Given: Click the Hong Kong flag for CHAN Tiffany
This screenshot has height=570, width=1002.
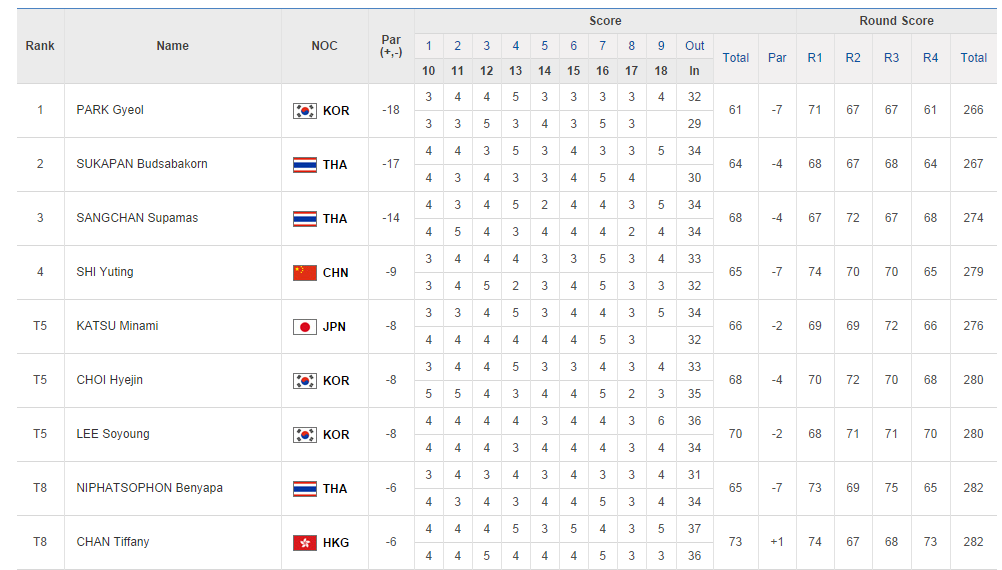Looking at the screenshot, I should (304, 543).
